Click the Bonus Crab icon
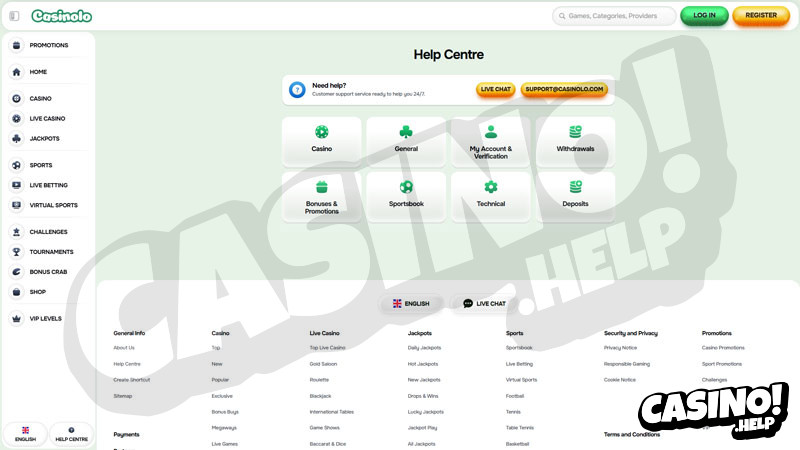The image size is (800, 450). click(x=16, y=272)
